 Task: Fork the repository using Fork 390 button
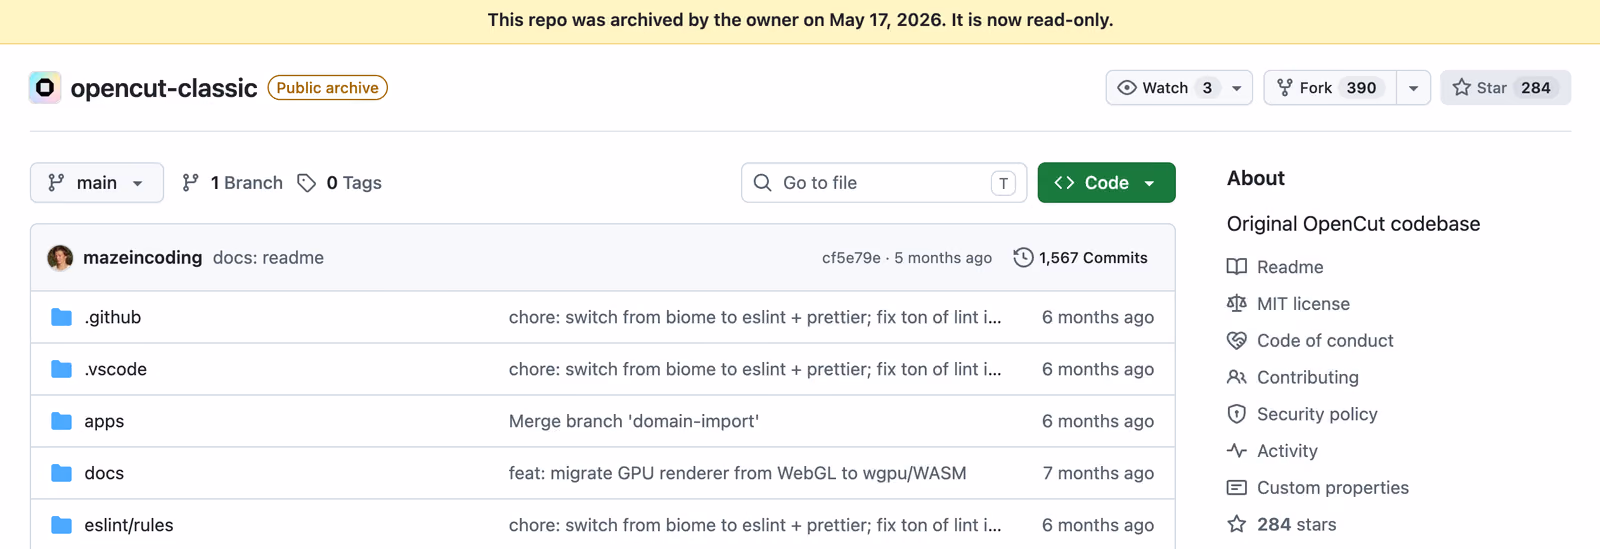click(1330, 88)
